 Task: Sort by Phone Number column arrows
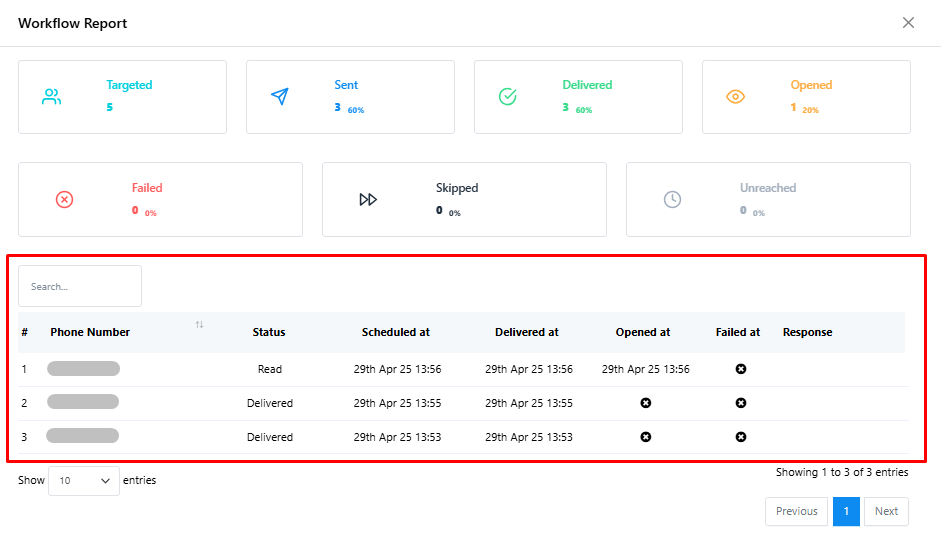click(x=199, y=325)
